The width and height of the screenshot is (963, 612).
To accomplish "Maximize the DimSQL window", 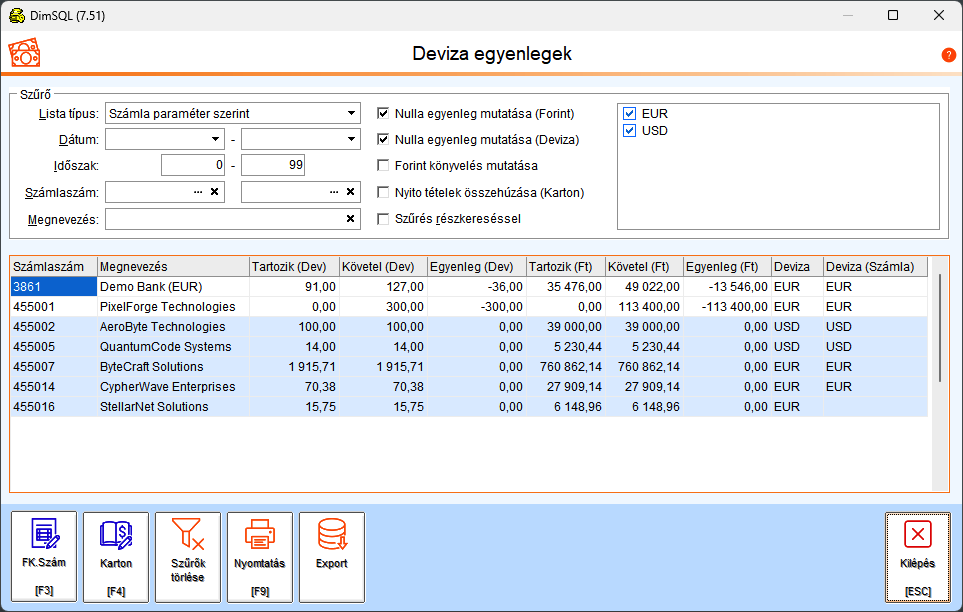I will 893,15.
